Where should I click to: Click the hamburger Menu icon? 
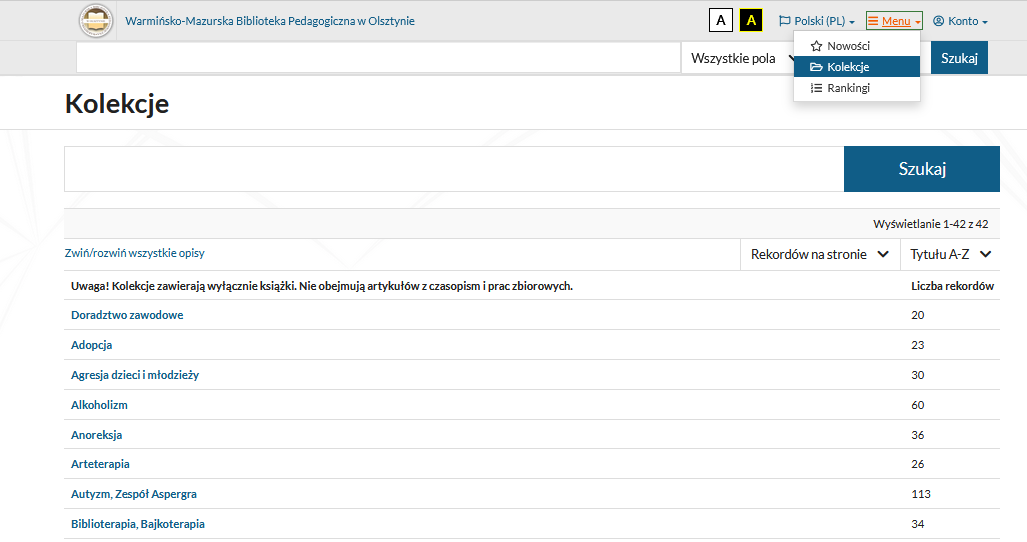pyautogui.click(x=872, y=21)
